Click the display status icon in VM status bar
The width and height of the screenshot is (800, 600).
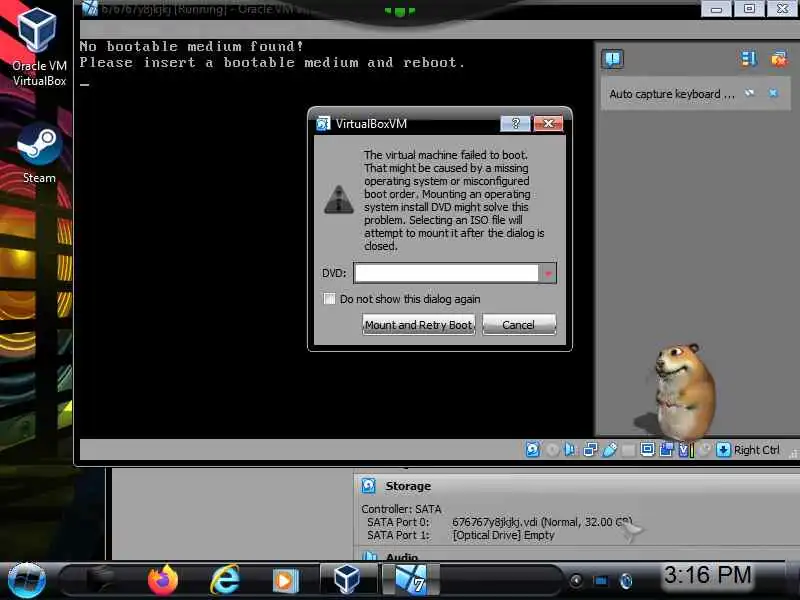(x=647, y=449)
